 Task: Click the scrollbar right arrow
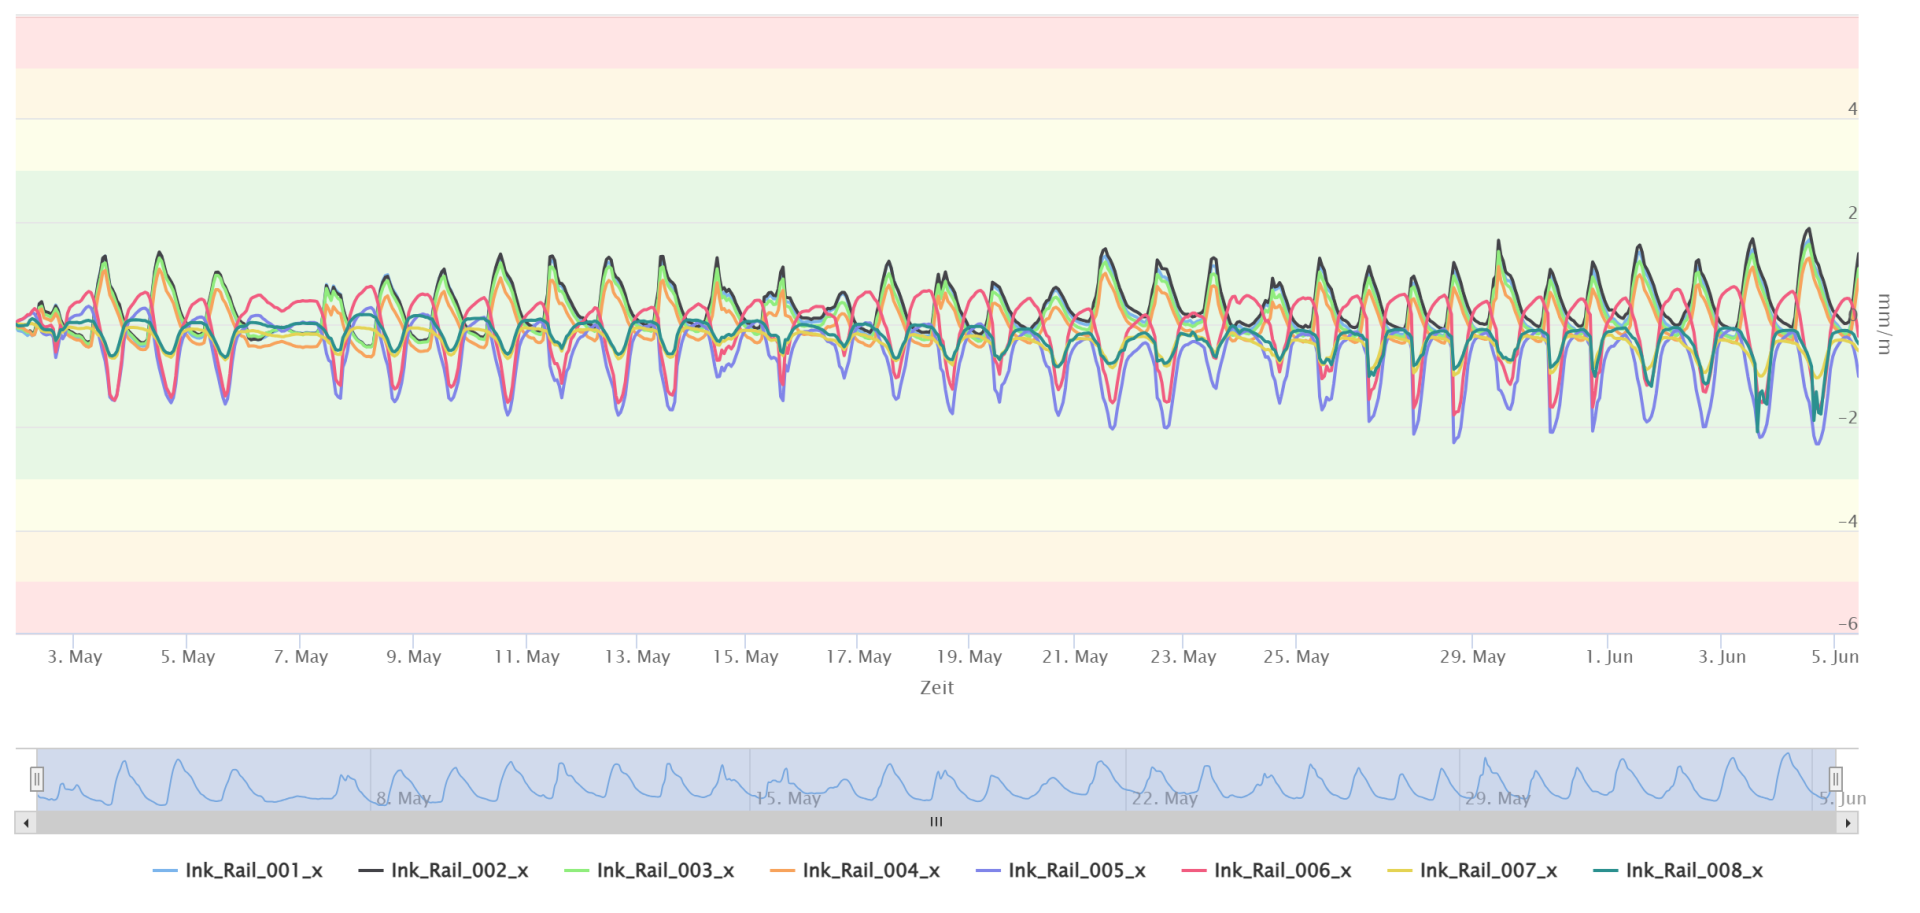point(1847,823)
